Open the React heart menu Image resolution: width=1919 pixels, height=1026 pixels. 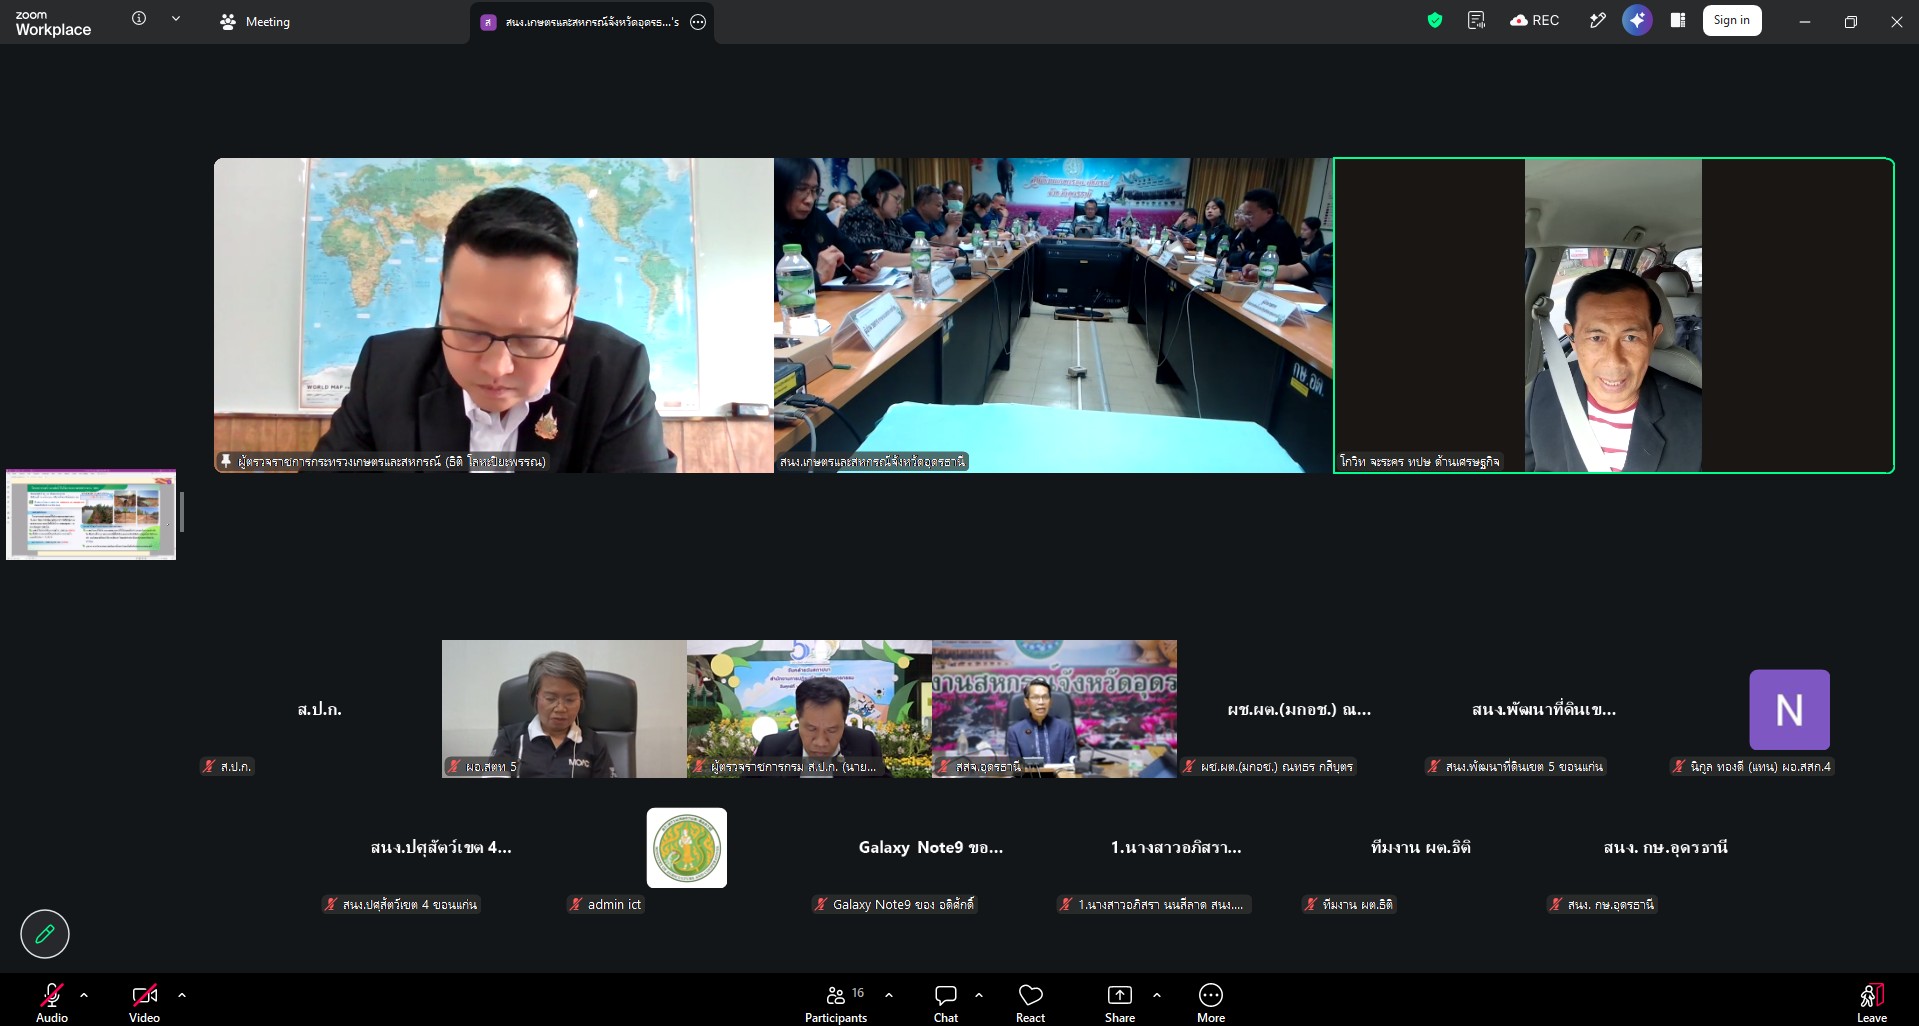coord(1030,1001)
